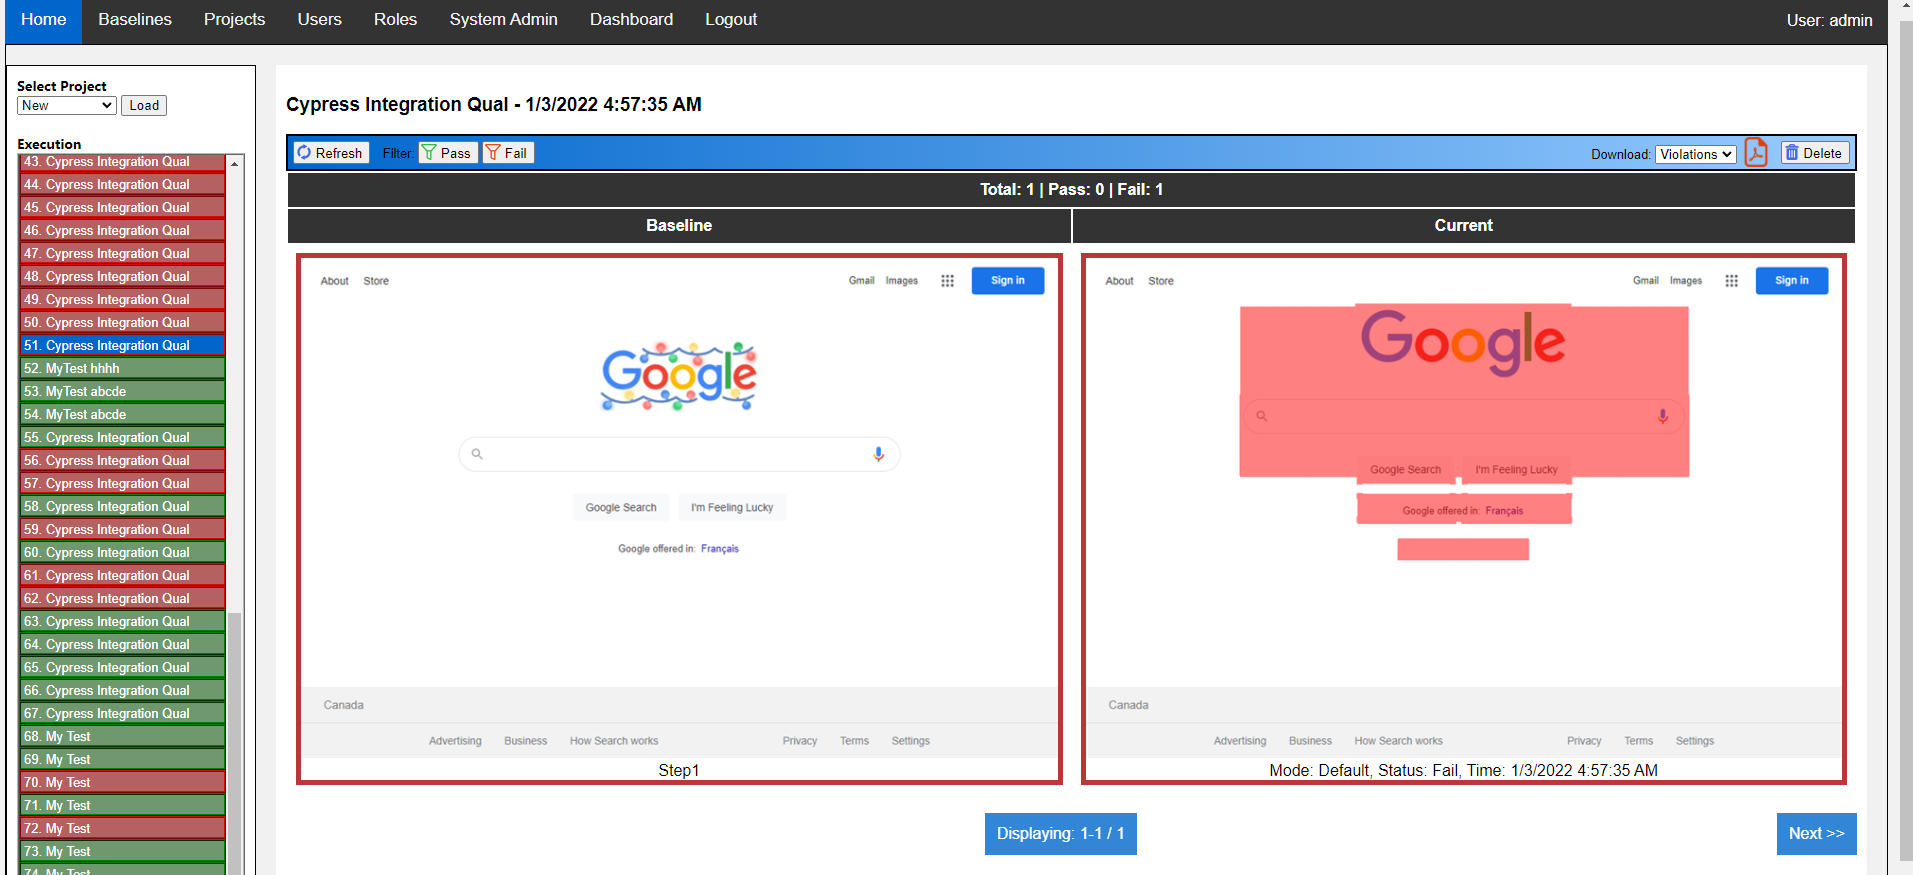Viewport: 1913px width, 875px height.
Task: Click the User: admin label
Action: (1830, 20)
